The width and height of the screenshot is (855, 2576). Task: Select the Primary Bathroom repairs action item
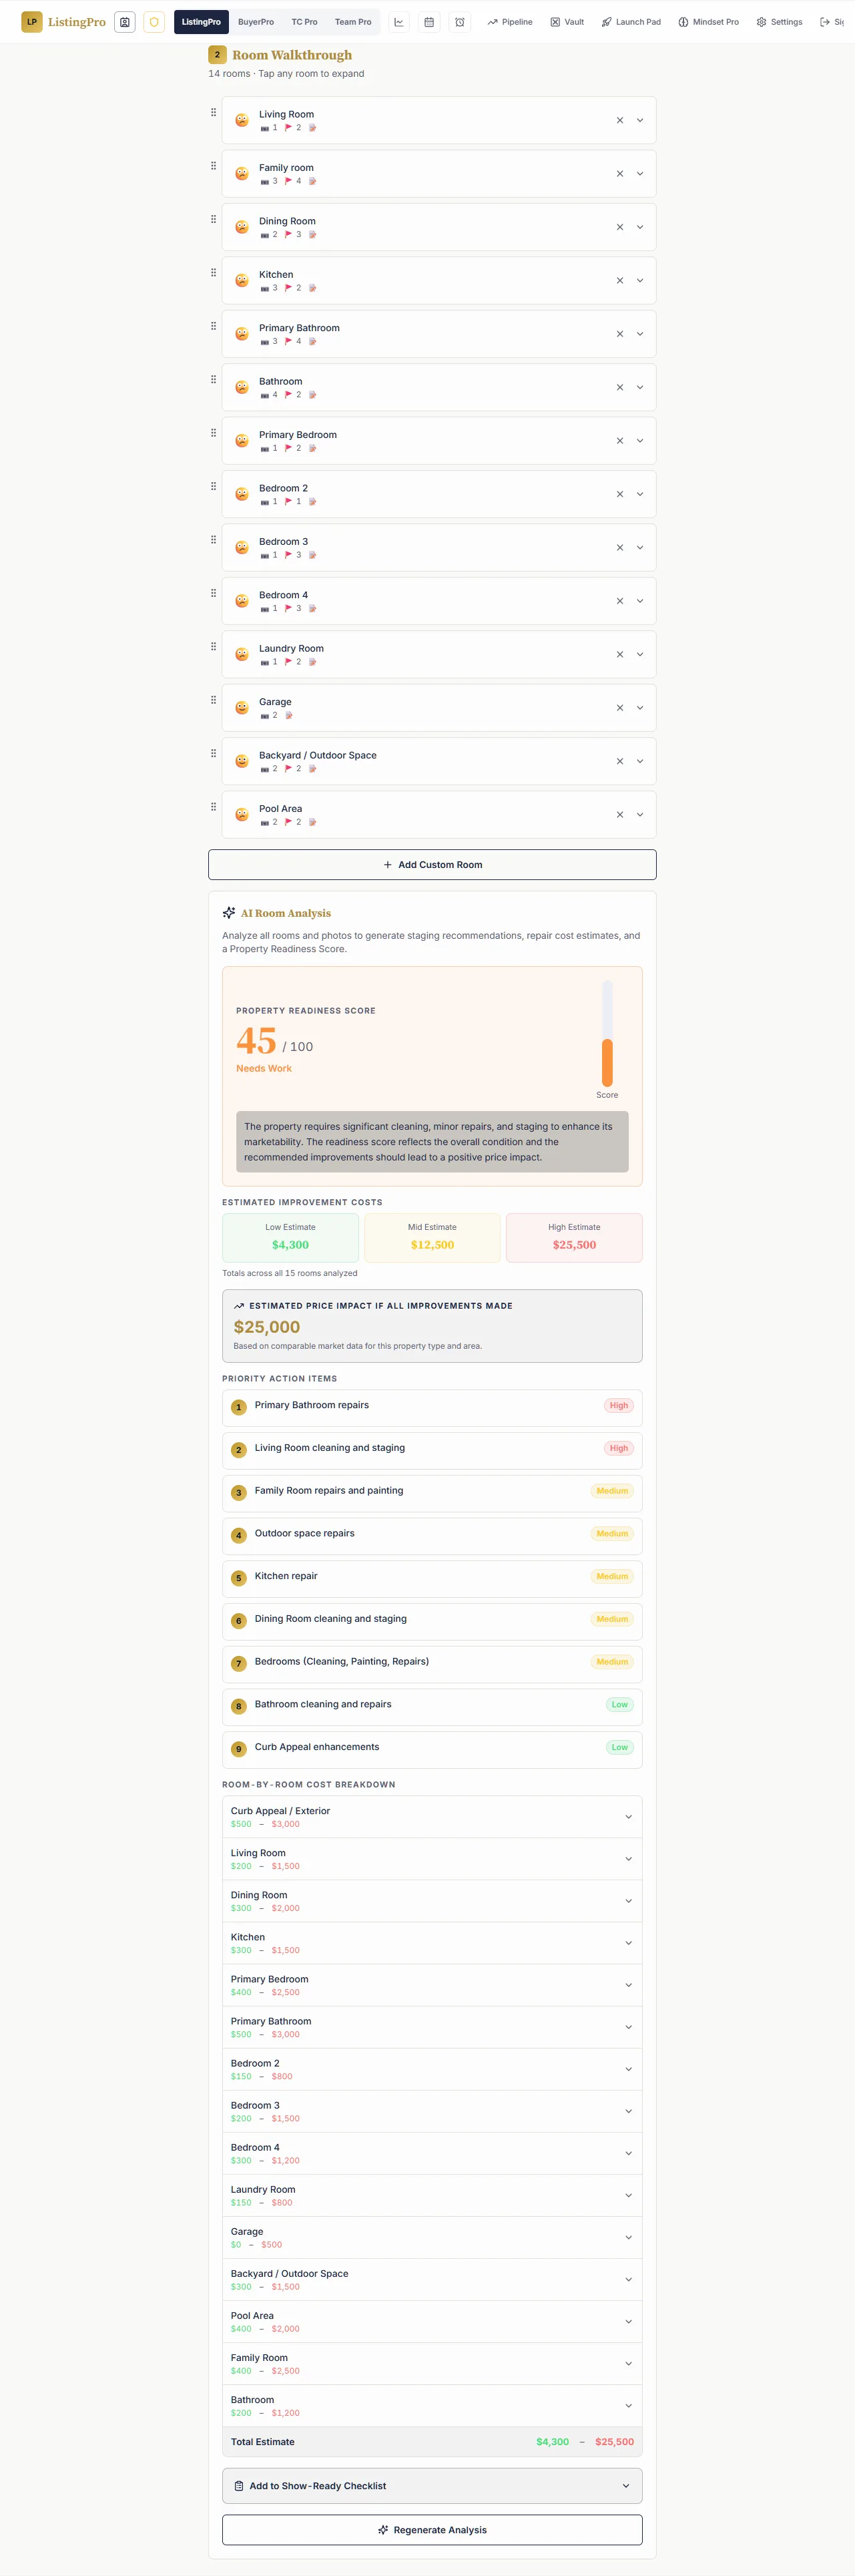pyautogui.click(x=432, y=1407)
